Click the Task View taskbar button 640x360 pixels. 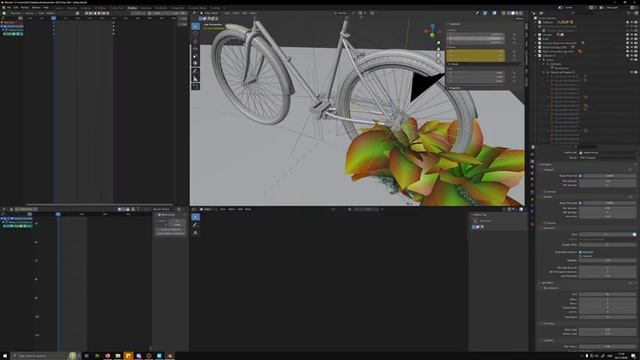point(87,356)
